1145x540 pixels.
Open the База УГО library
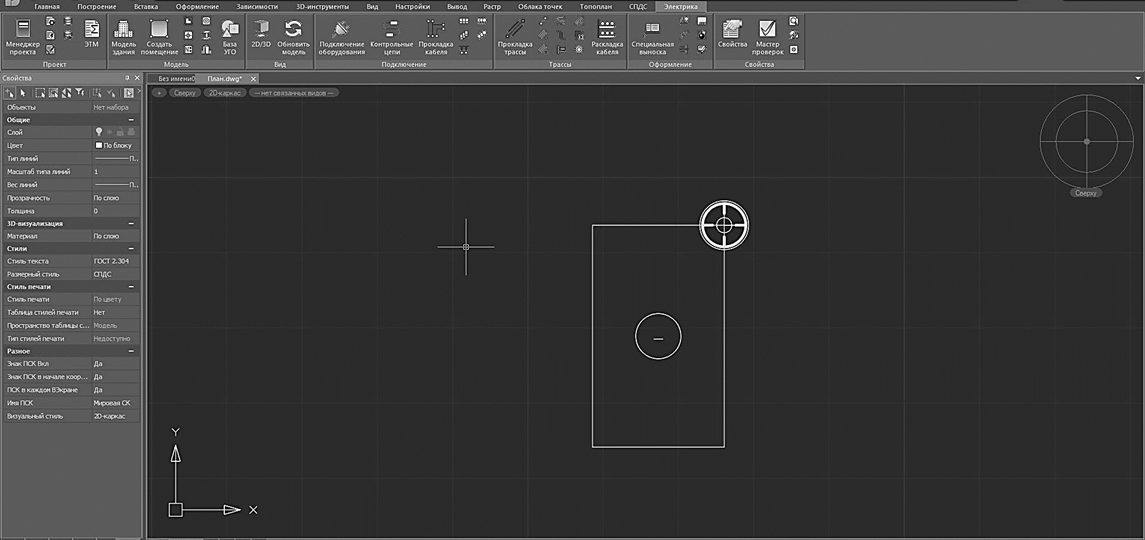pyautogui.click(x=230, y=35)
